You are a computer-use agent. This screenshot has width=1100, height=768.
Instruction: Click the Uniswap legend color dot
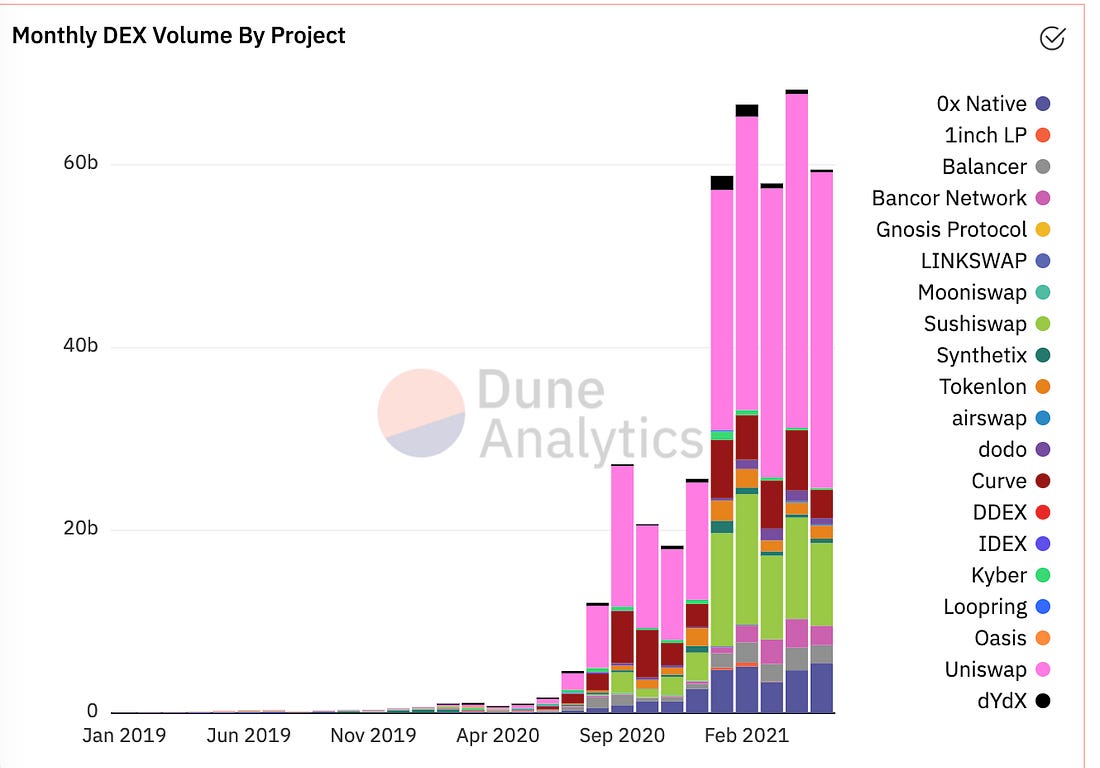[x=1043, y=670]
